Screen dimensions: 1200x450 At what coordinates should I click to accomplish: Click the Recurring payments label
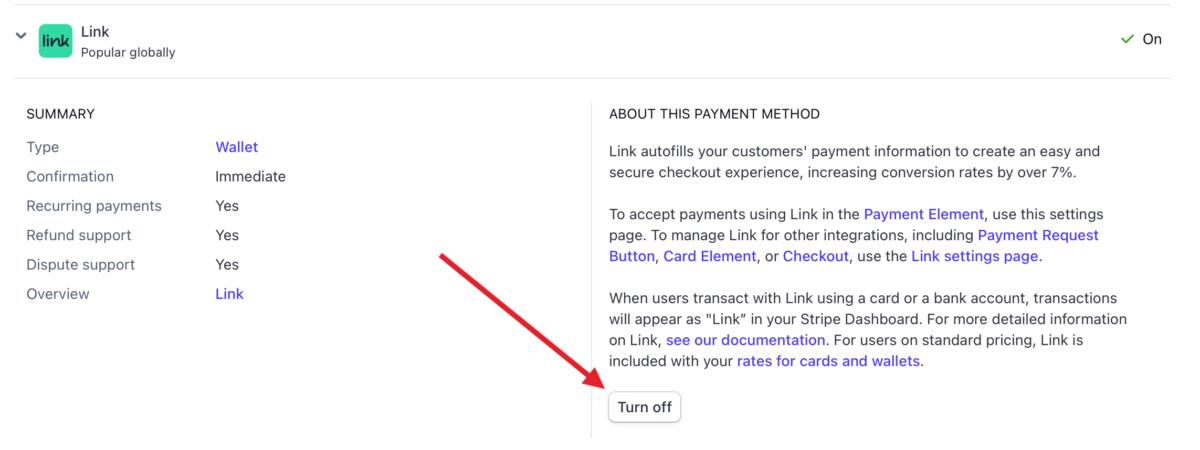coord(94,206)
